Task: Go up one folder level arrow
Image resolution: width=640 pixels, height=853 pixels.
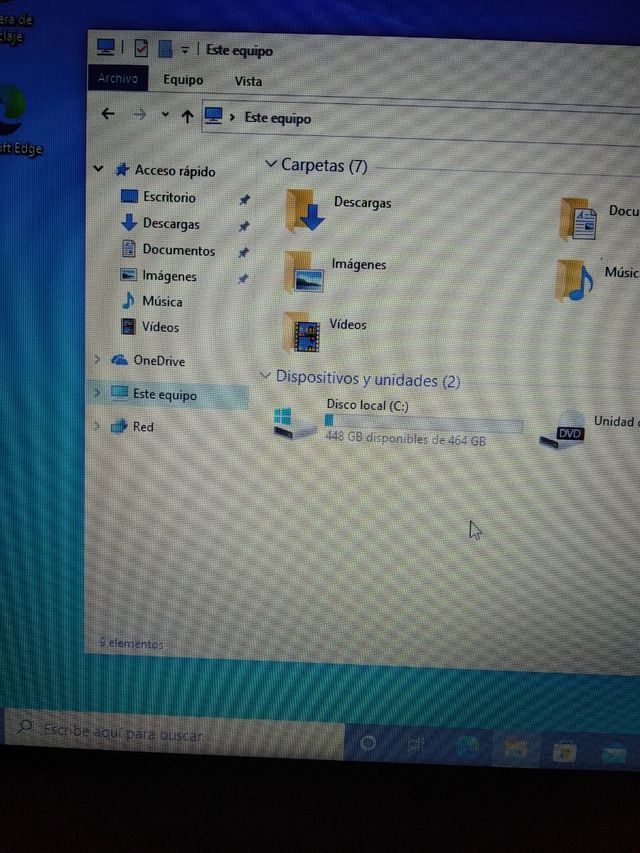Action: click(187, 116)
